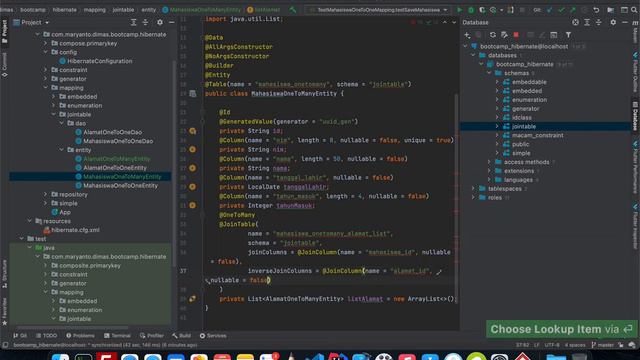
Task: Click the green Run button in toolbar
Action: click(x=459, y=10)
